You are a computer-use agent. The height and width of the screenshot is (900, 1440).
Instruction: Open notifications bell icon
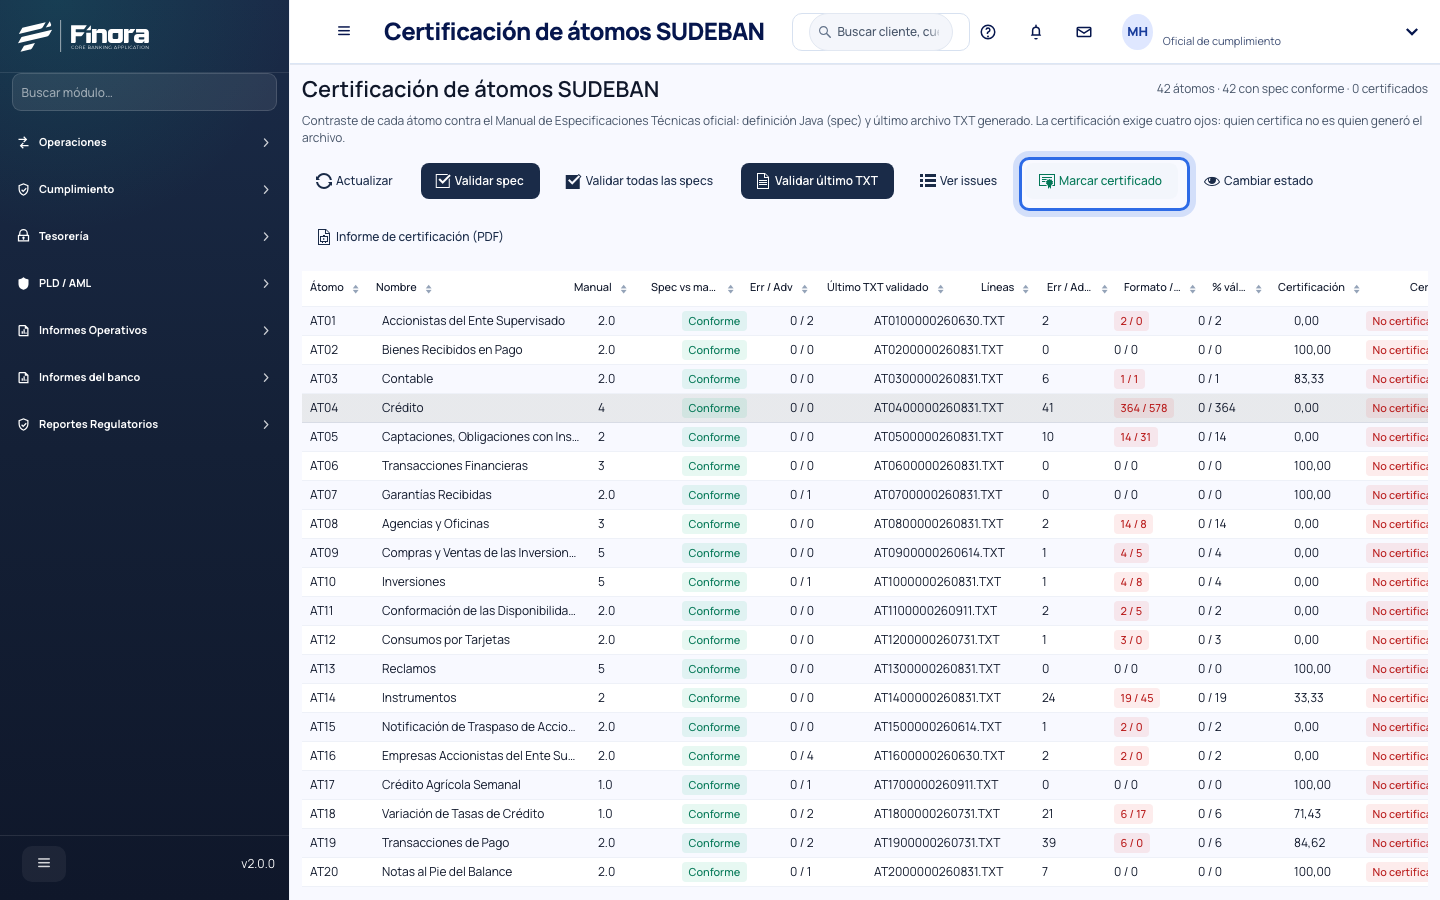(1036, 32)
